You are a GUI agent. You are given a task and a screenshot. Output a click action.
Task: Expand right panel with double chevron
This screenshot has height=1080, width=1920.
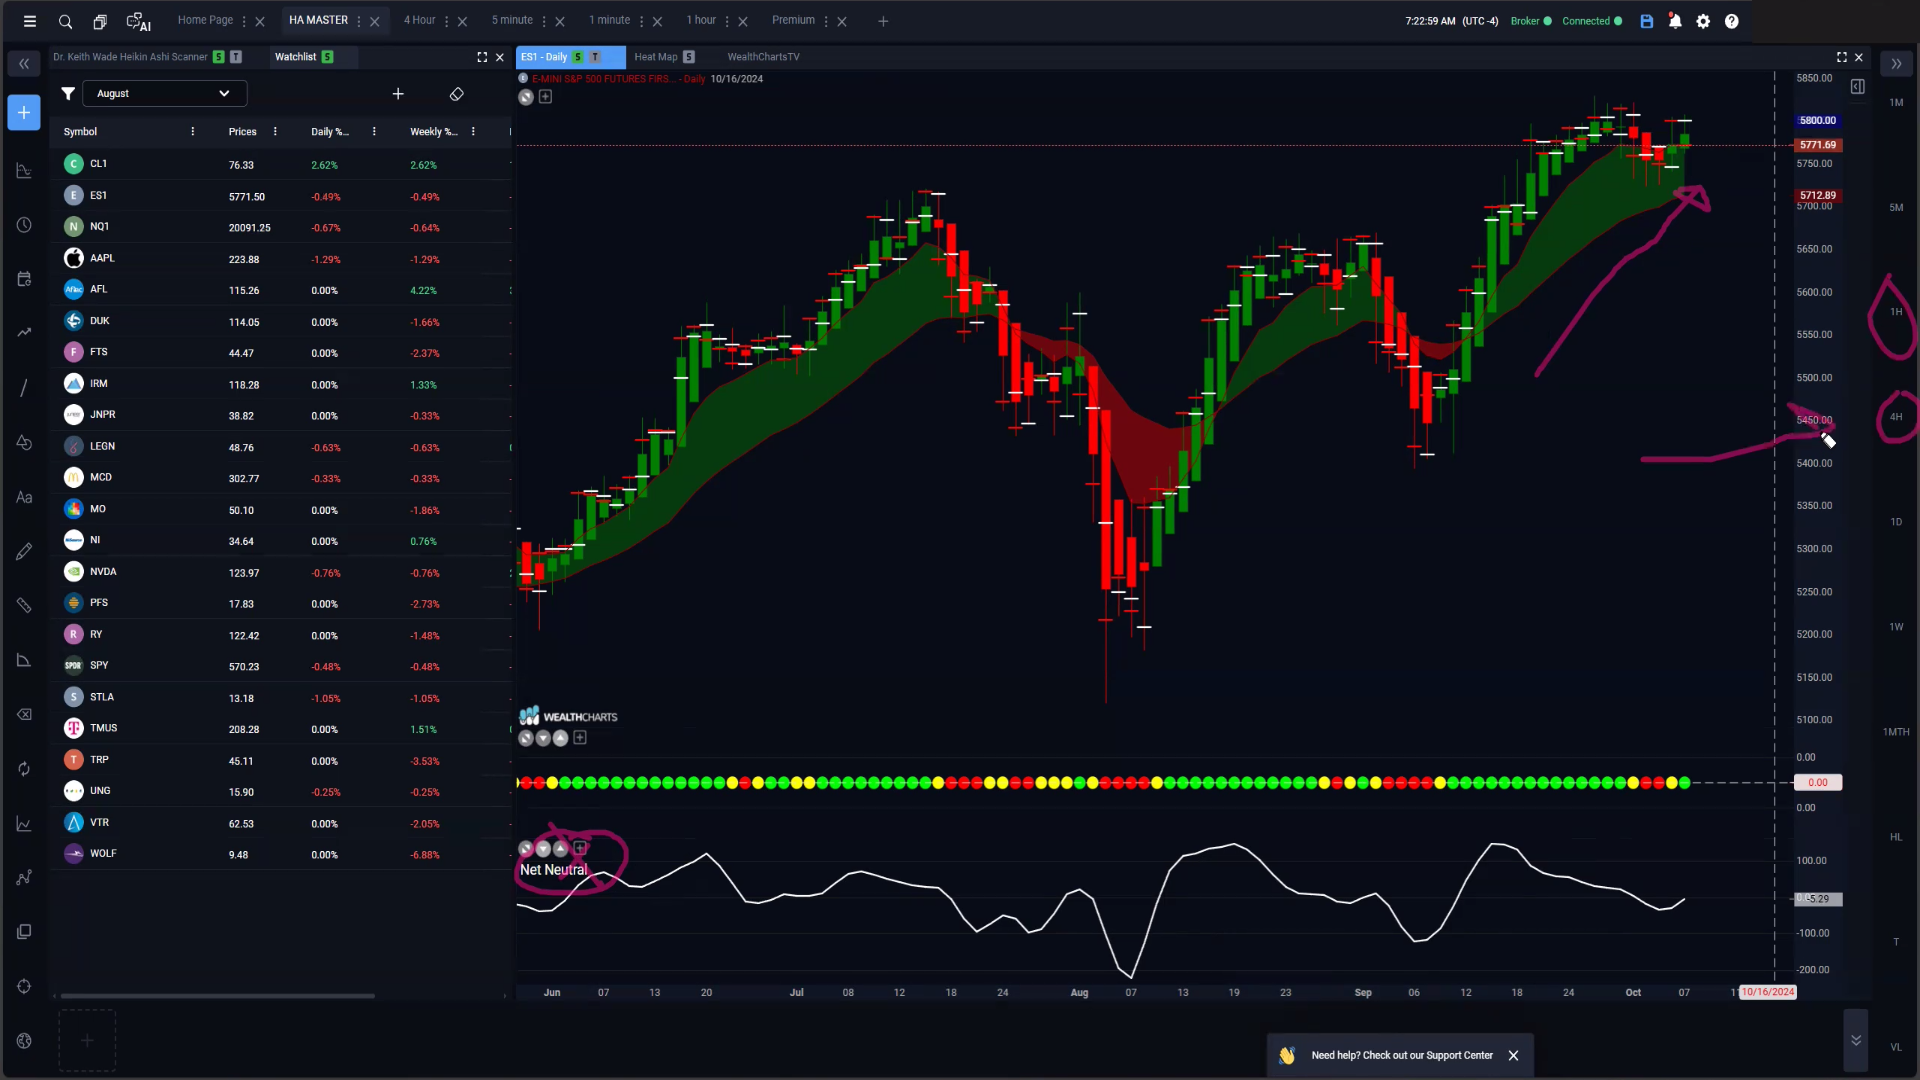(x=1896, y=64)
